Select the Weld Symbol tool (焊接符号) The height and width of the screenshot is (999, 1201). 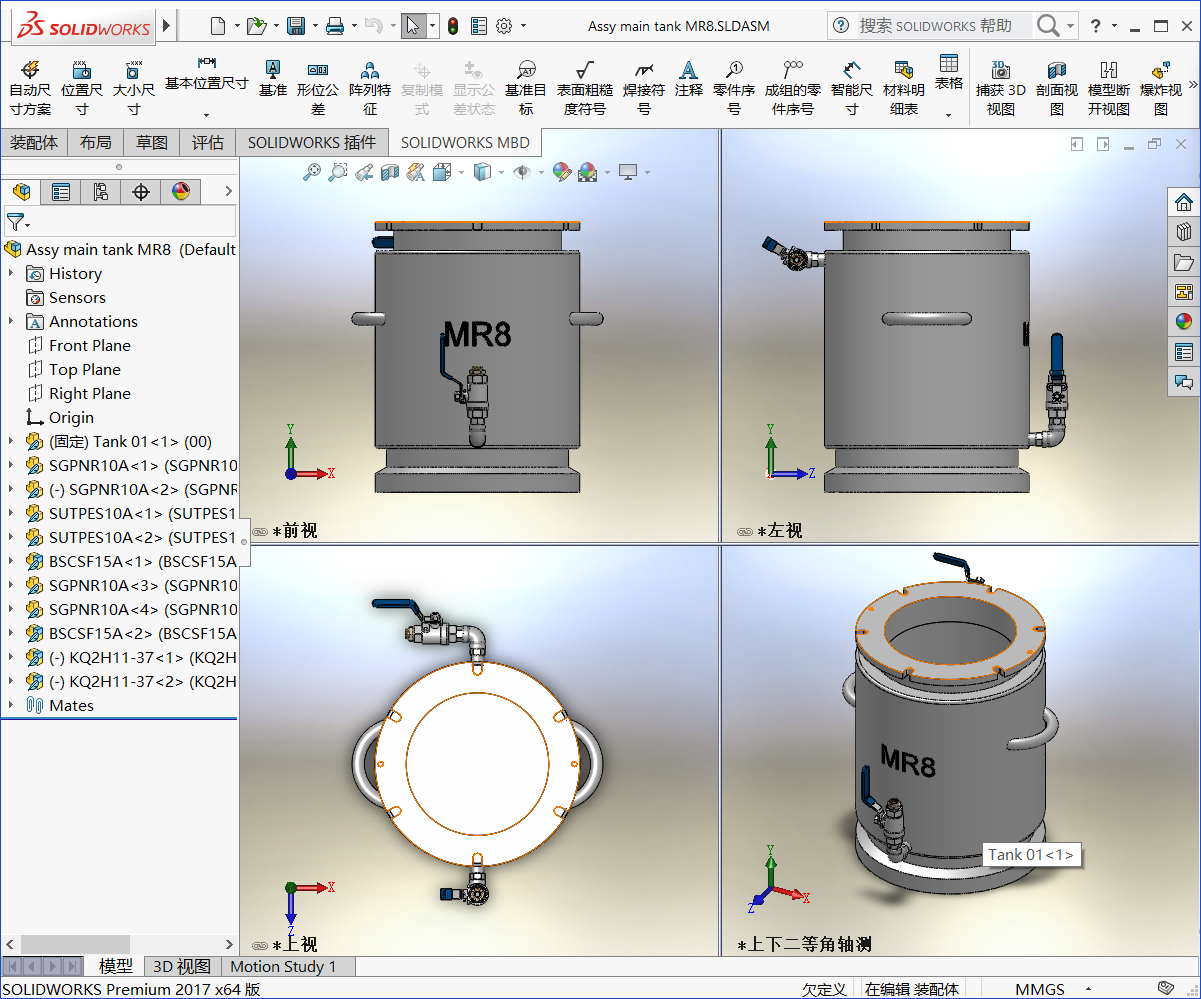pyautogui.click(x=644, y=88)
